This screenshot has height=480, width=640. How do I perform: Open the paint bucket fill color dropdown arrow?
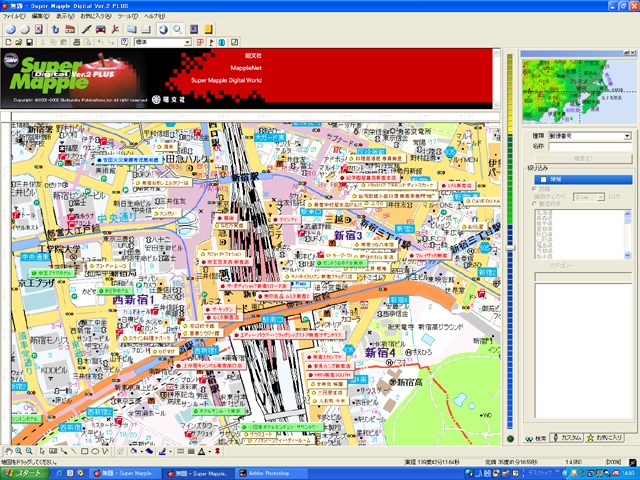point(141,451)
